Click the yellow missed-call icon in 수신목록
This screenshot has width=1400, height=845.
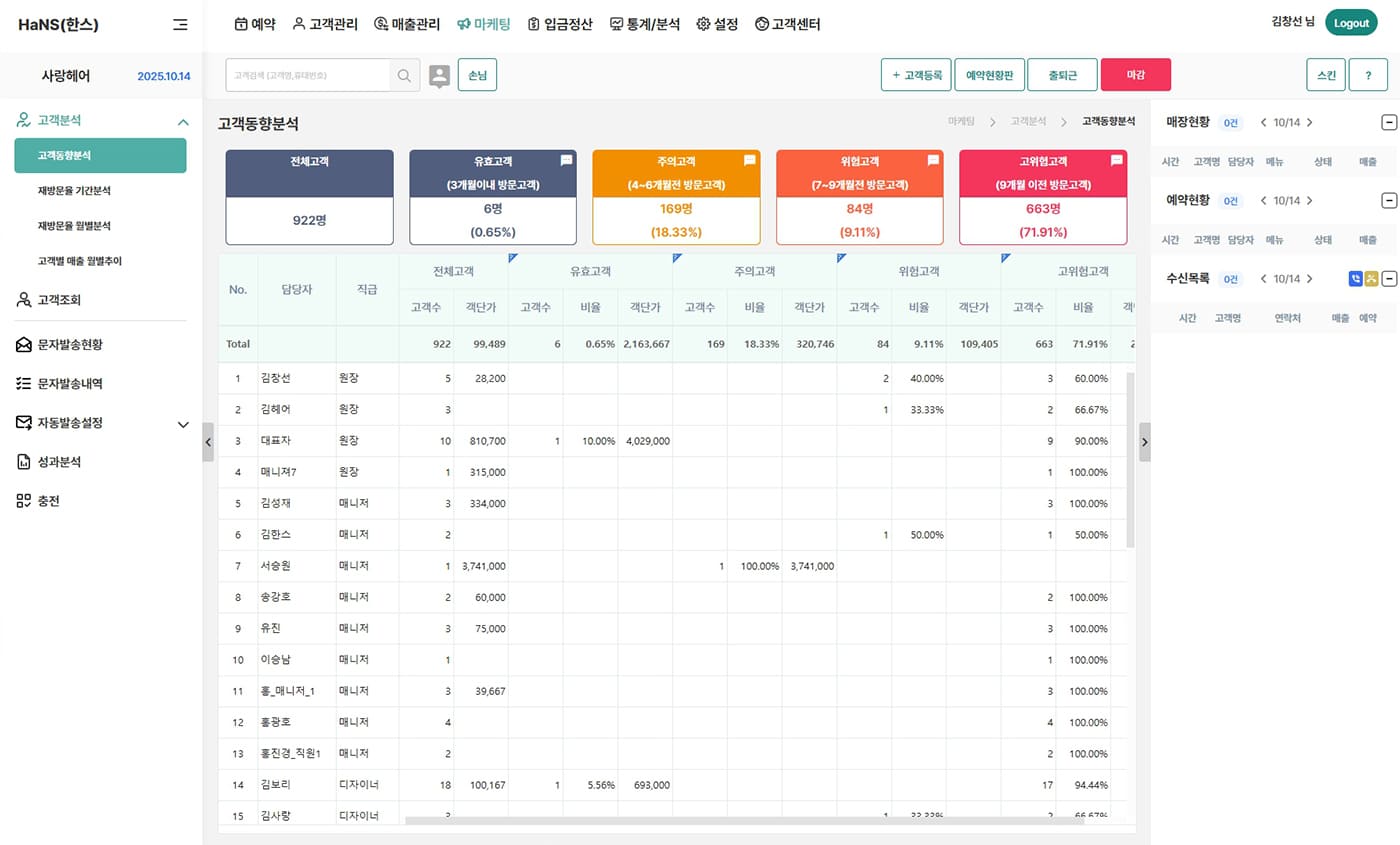(x=1371, y=279)
